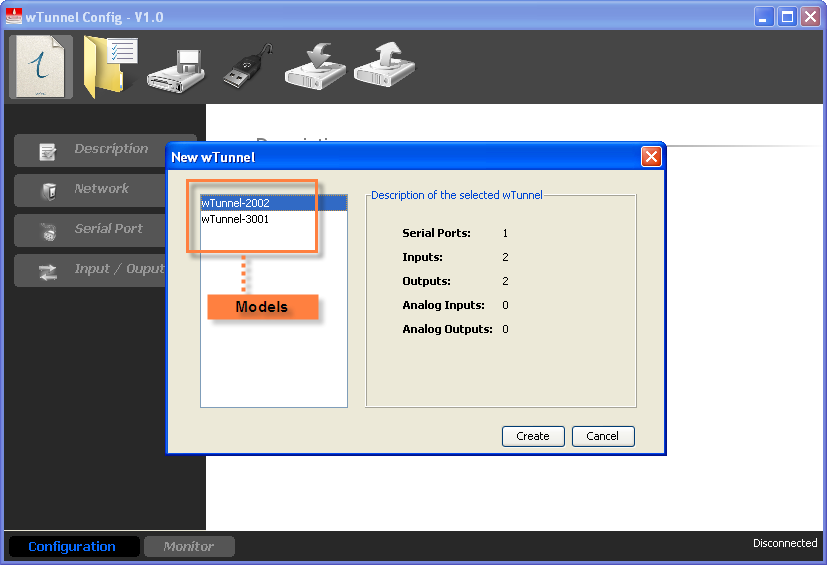
Task: Open the folder icon in the toolbar
Action: coord(109,68)
